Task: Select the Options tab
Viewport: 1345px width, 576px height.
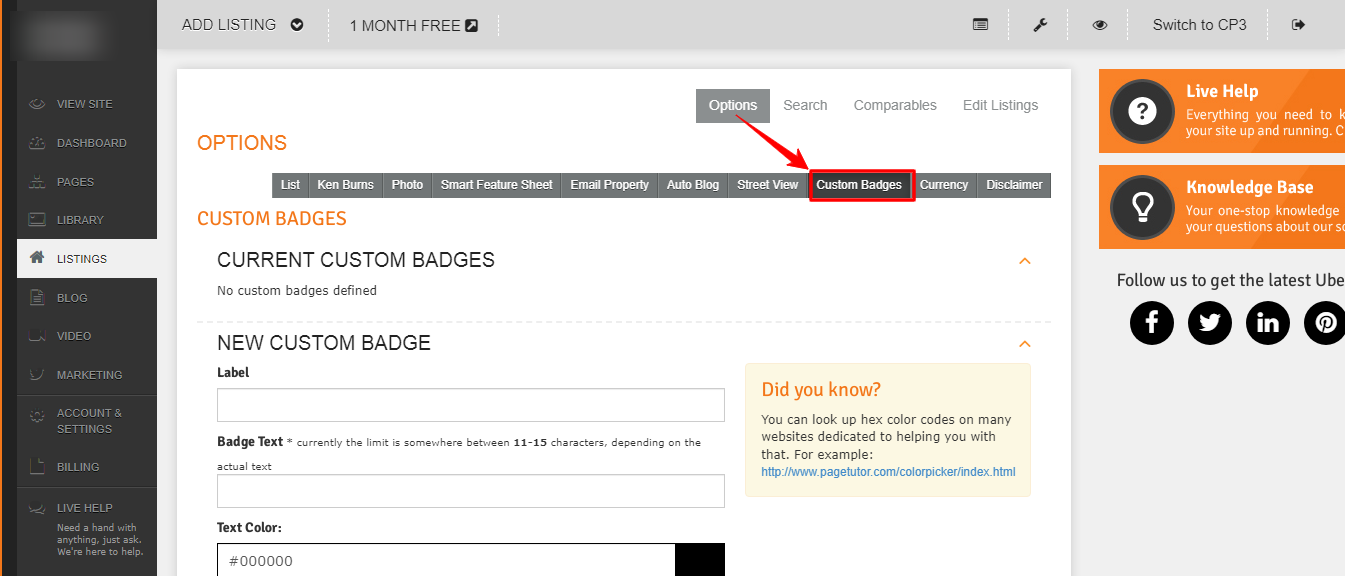Action: 733,106
